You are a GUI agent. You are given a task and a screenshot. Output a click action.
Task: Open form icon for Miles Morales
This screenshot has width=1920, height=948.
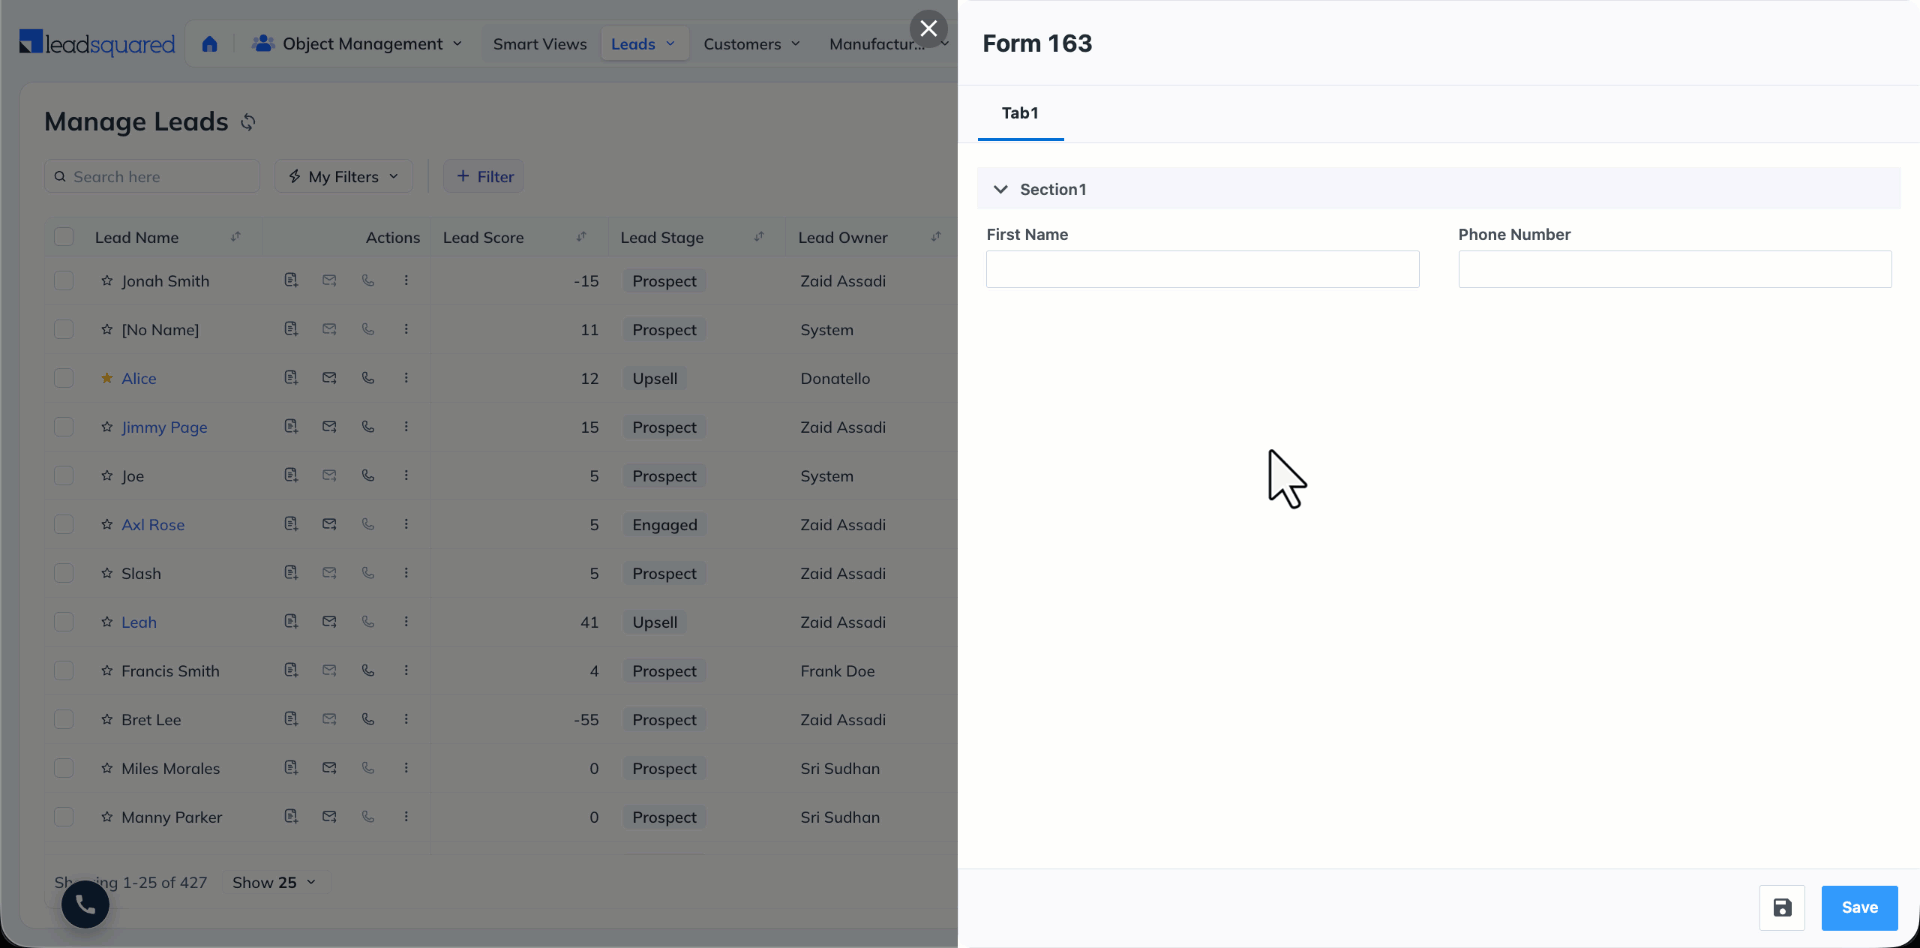(x=291, y=768)
